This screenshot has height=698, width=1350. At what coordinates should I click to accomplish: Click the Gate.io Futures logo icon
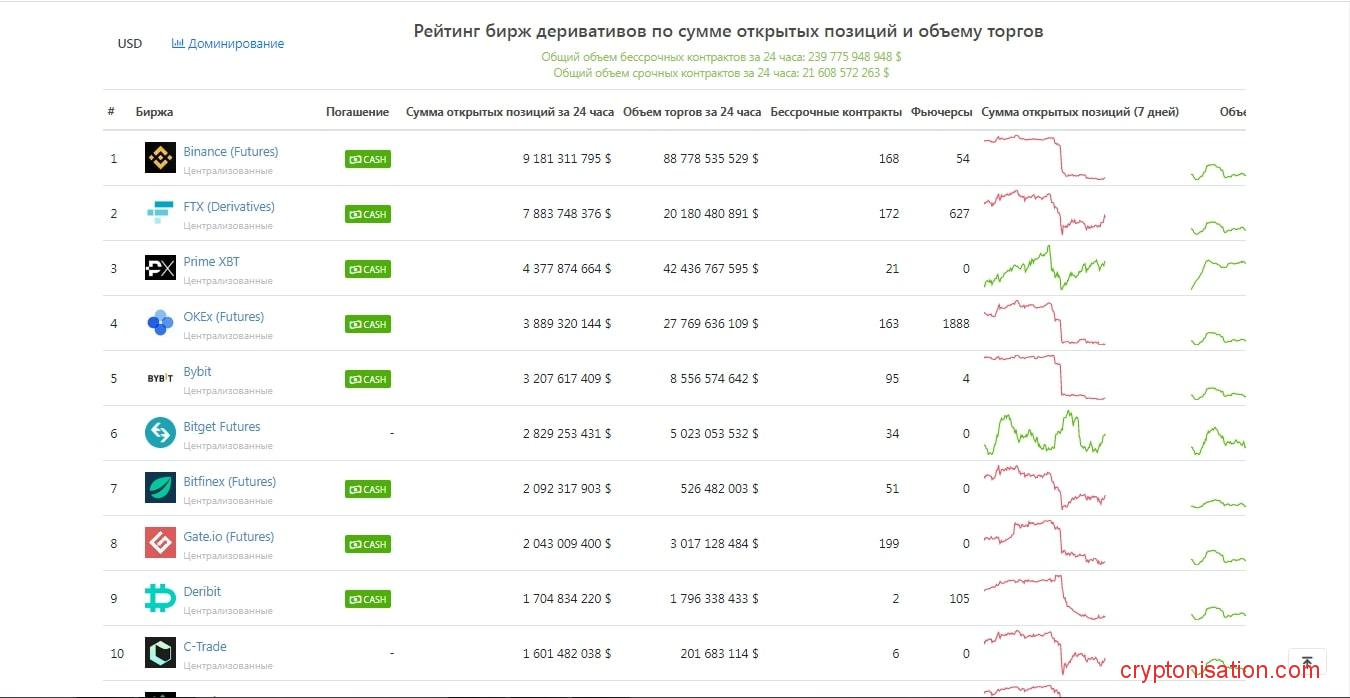coord(160,543)
